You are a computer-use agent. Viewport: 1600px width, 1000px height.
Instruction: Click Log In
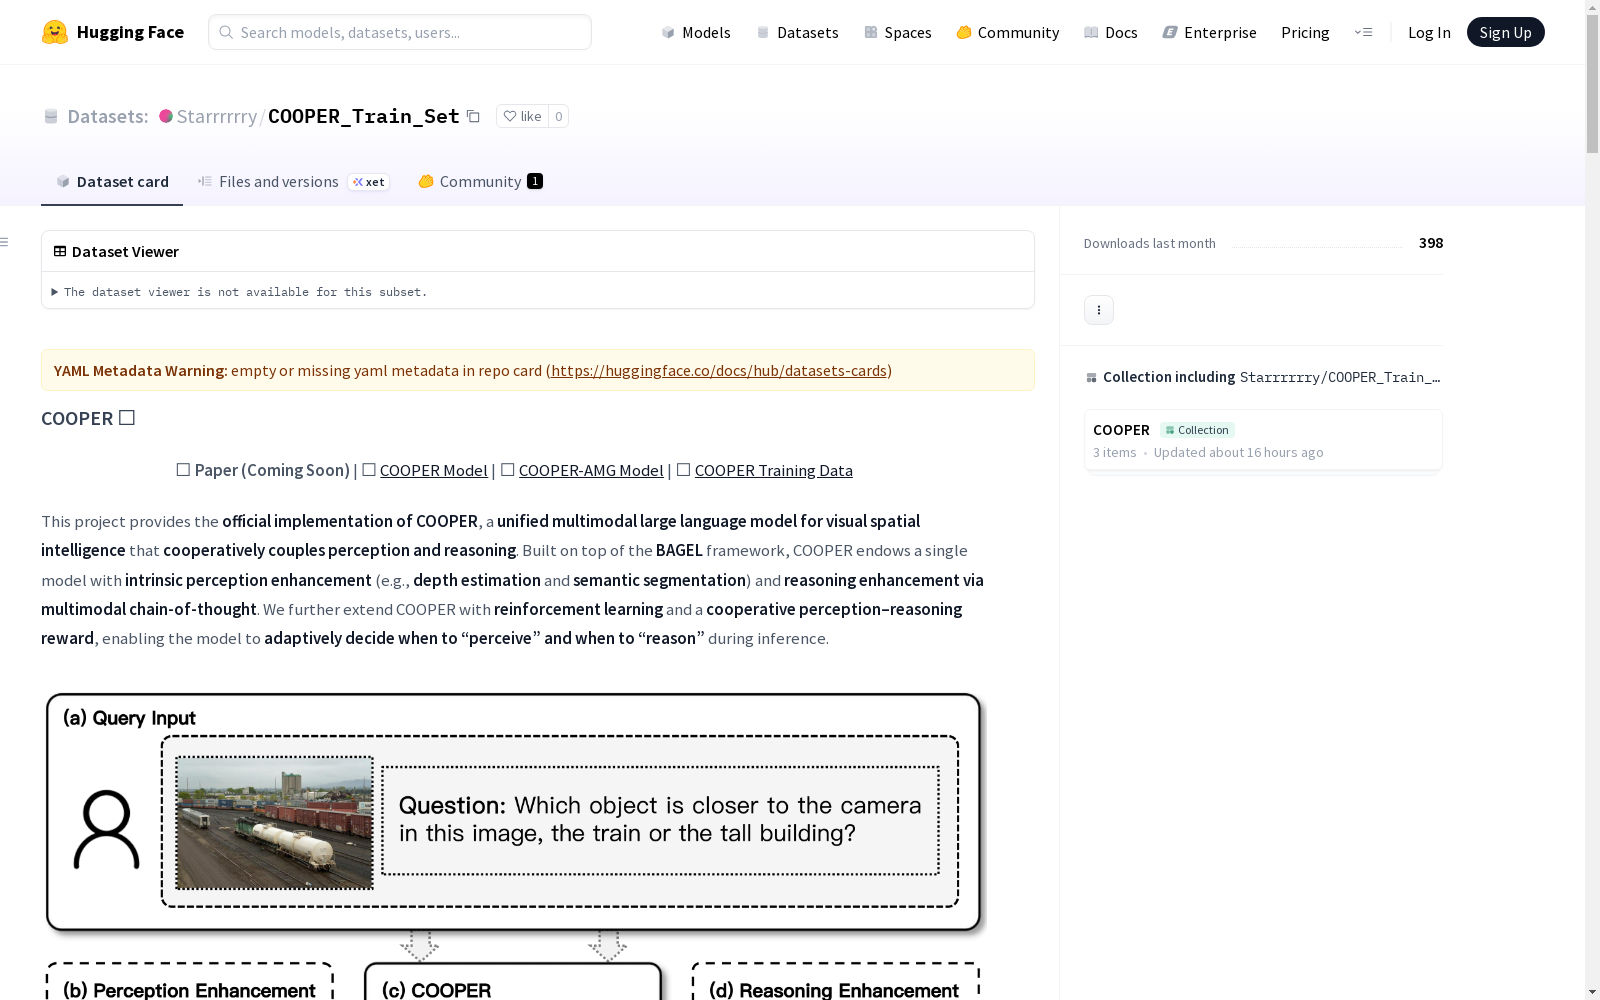pos(1429,32)
